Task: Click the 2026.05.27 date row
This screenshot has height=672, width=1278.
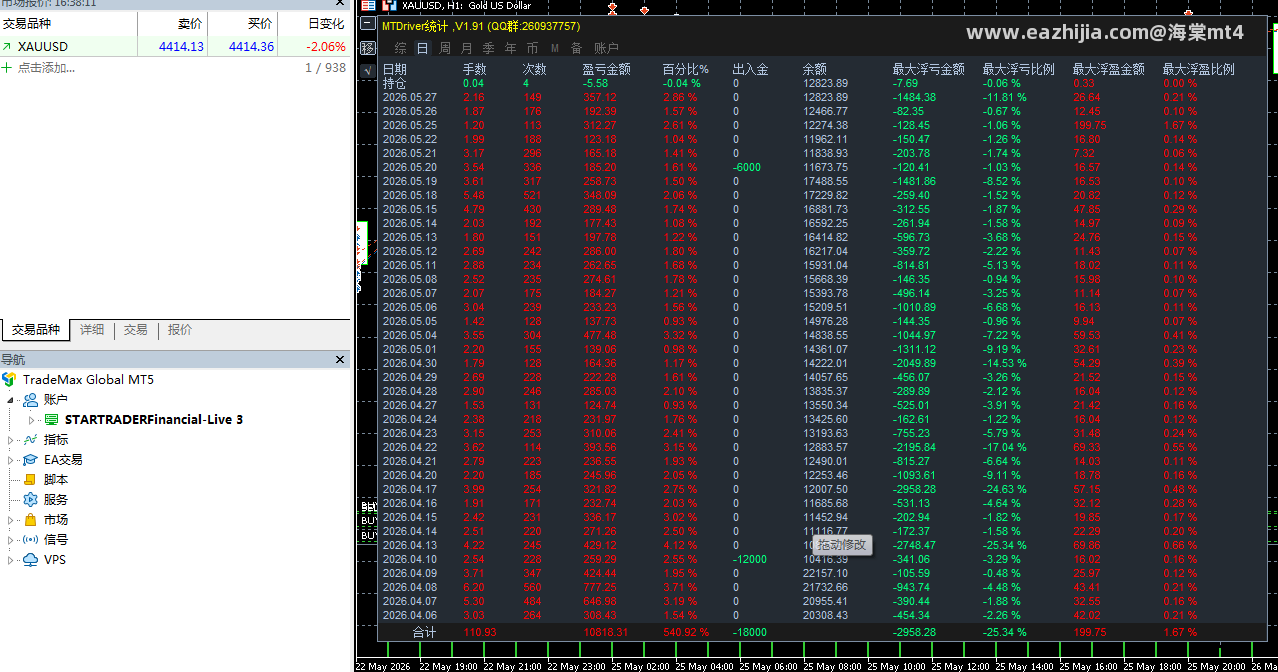Action: pyautogui.click(x=410, y=97)
